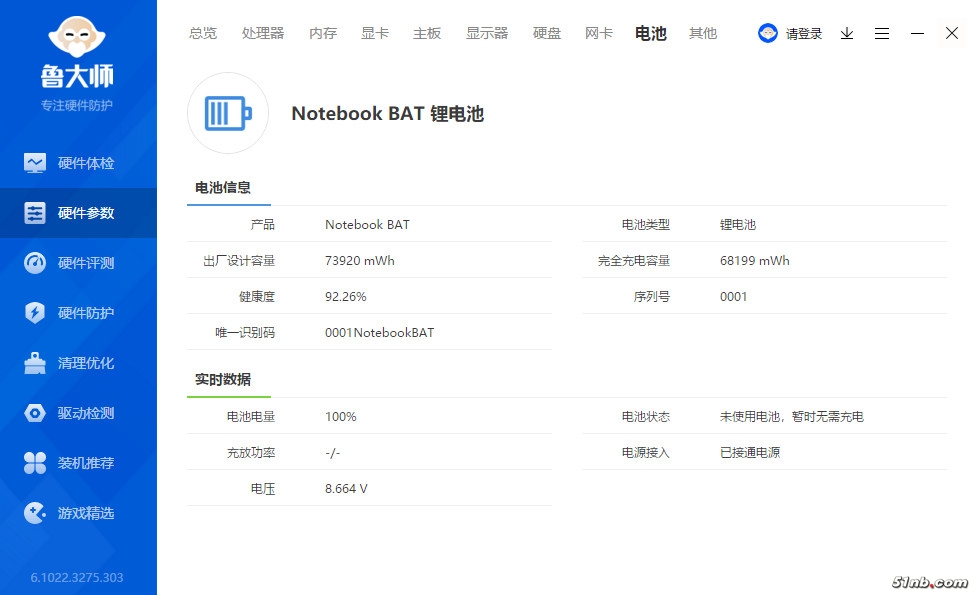
Task: Select the 硬件参数 sliders icon
Action: pos(35,213)
